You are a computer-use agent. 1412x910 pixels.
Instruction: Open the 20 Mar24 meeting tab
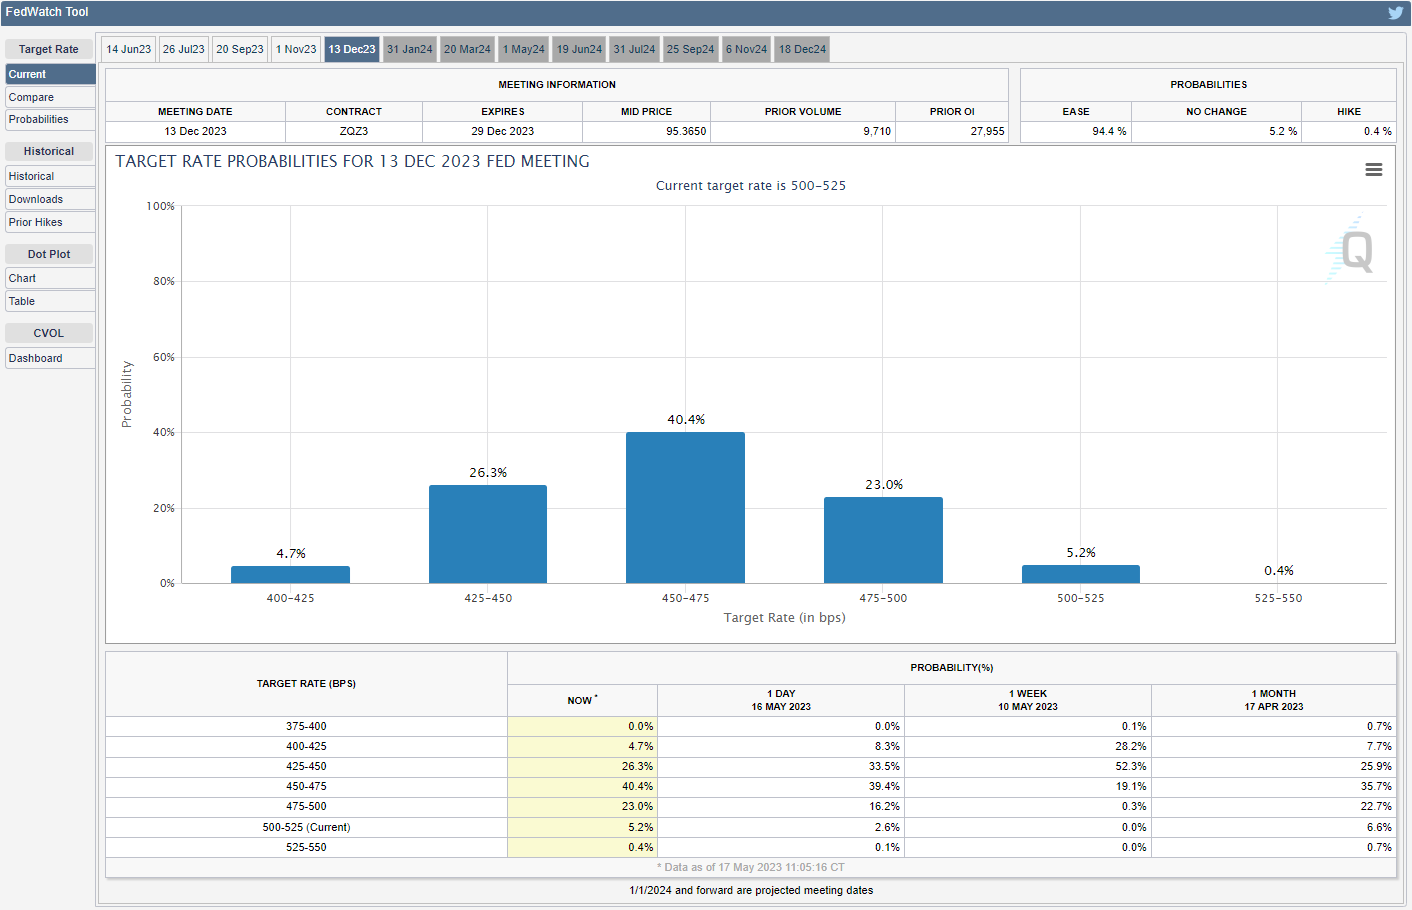[x=467, y=49]
